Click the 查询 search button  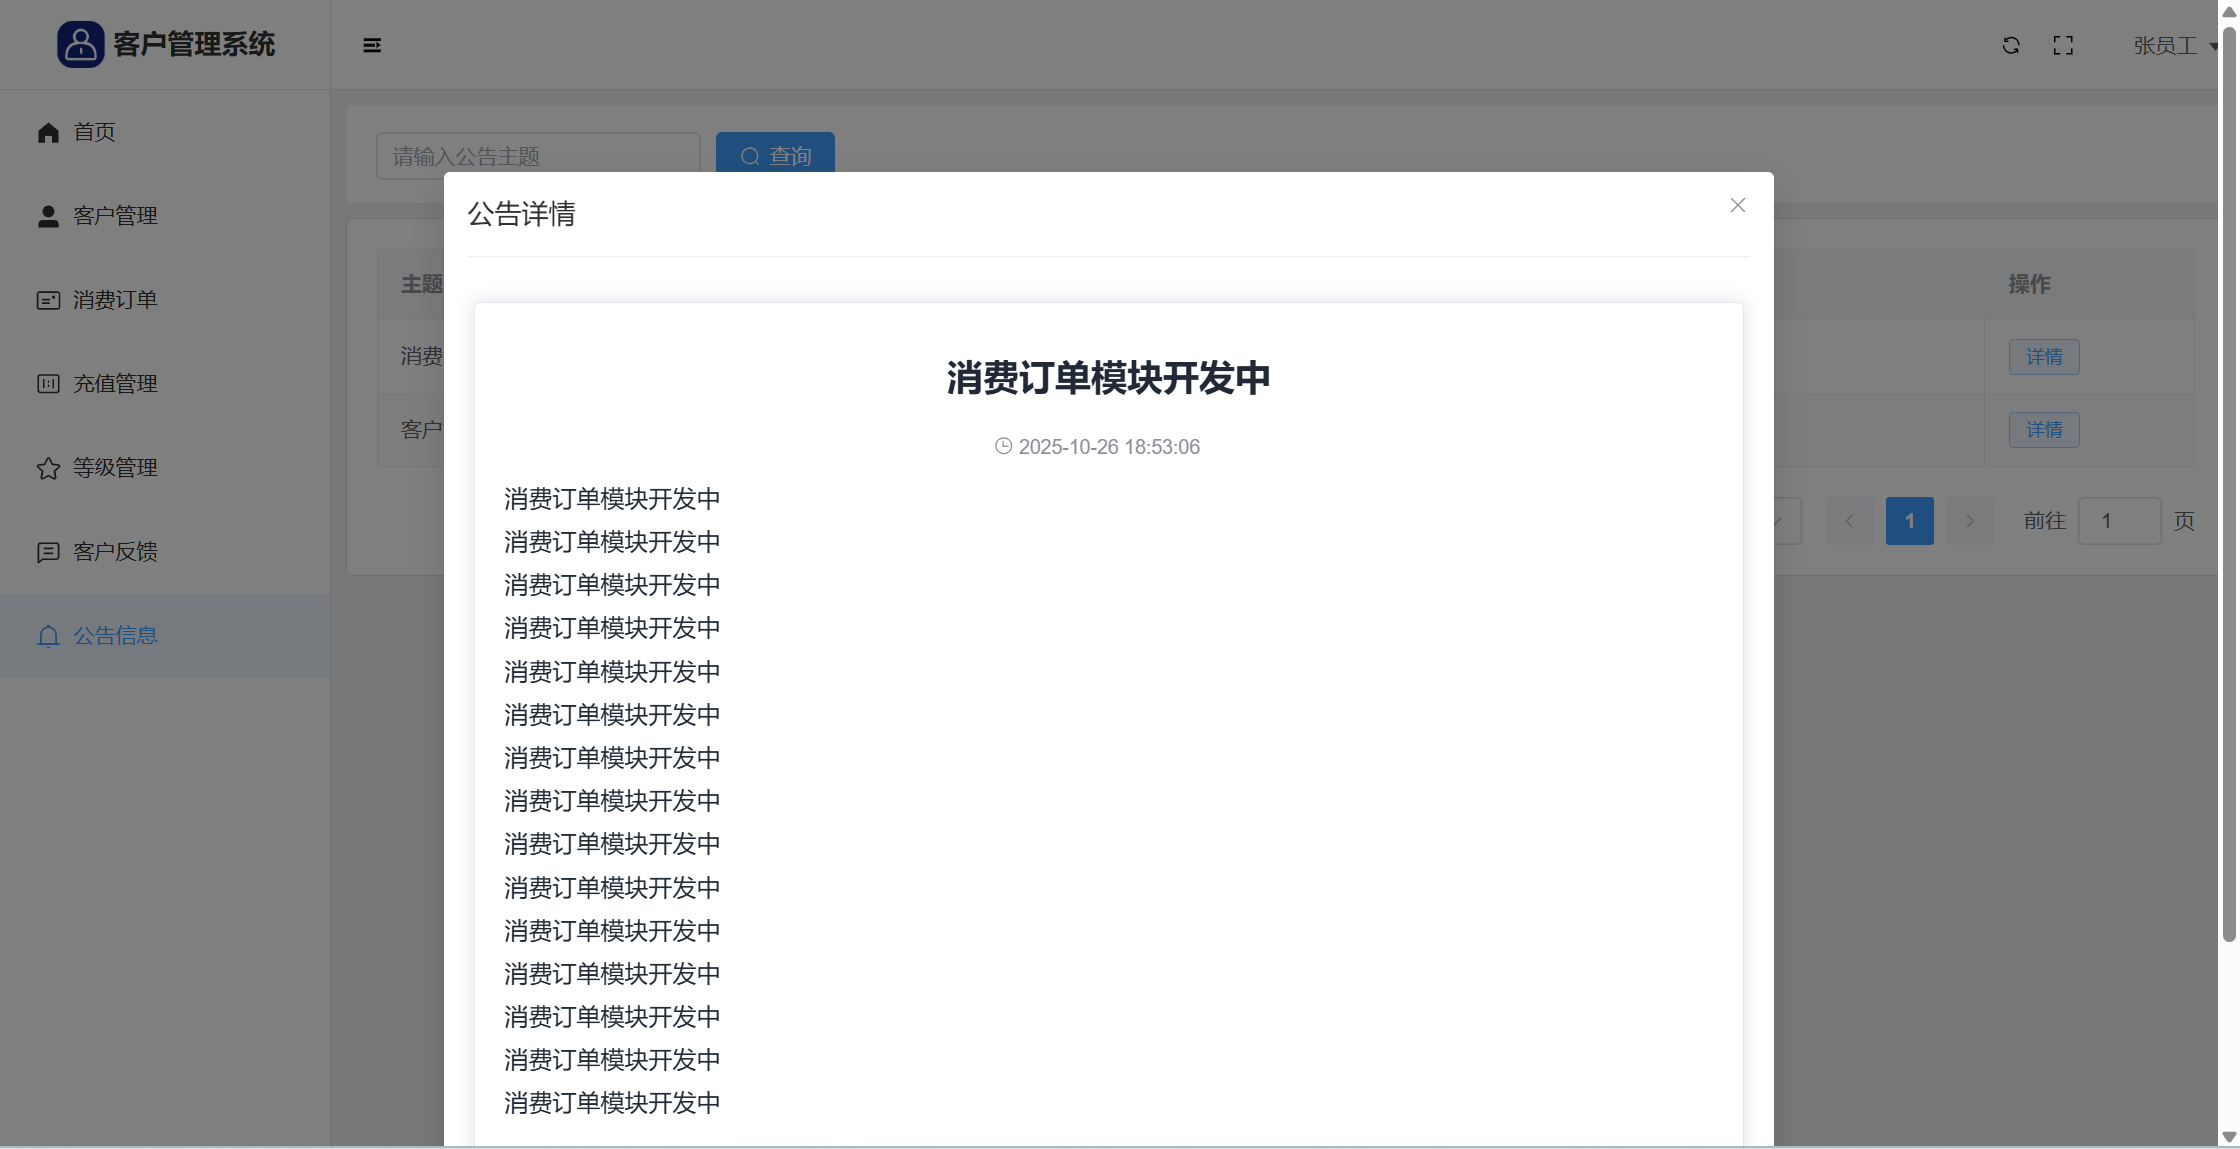(x=775, y=153)
